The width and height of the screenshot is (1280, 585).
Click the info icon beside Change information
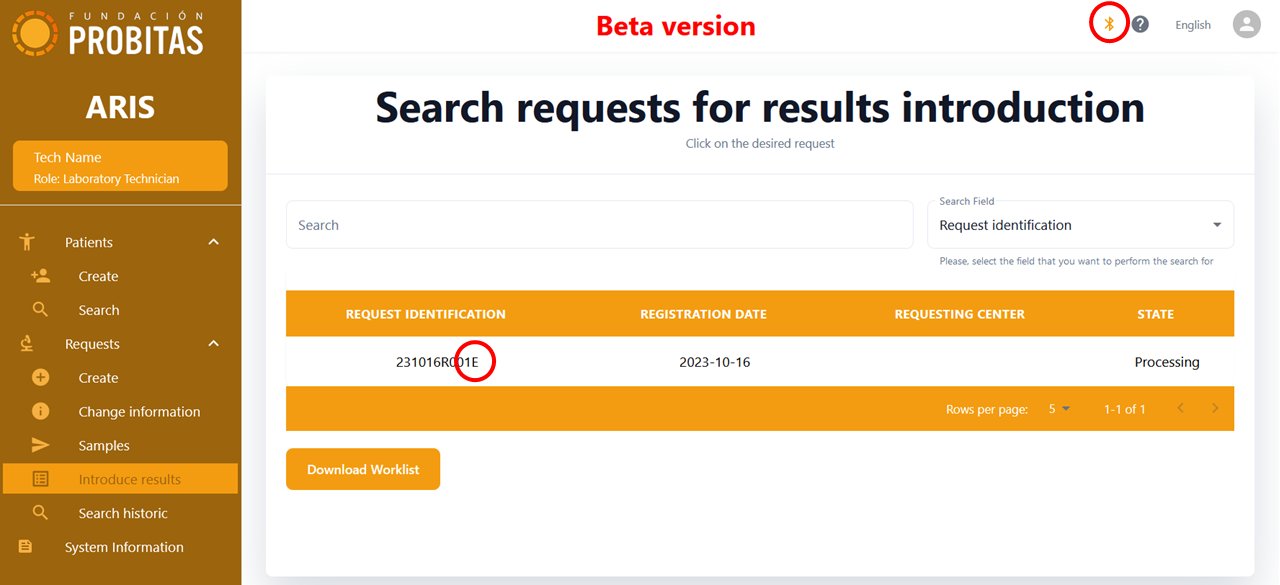pyautogui.click(x=40, y=411)
